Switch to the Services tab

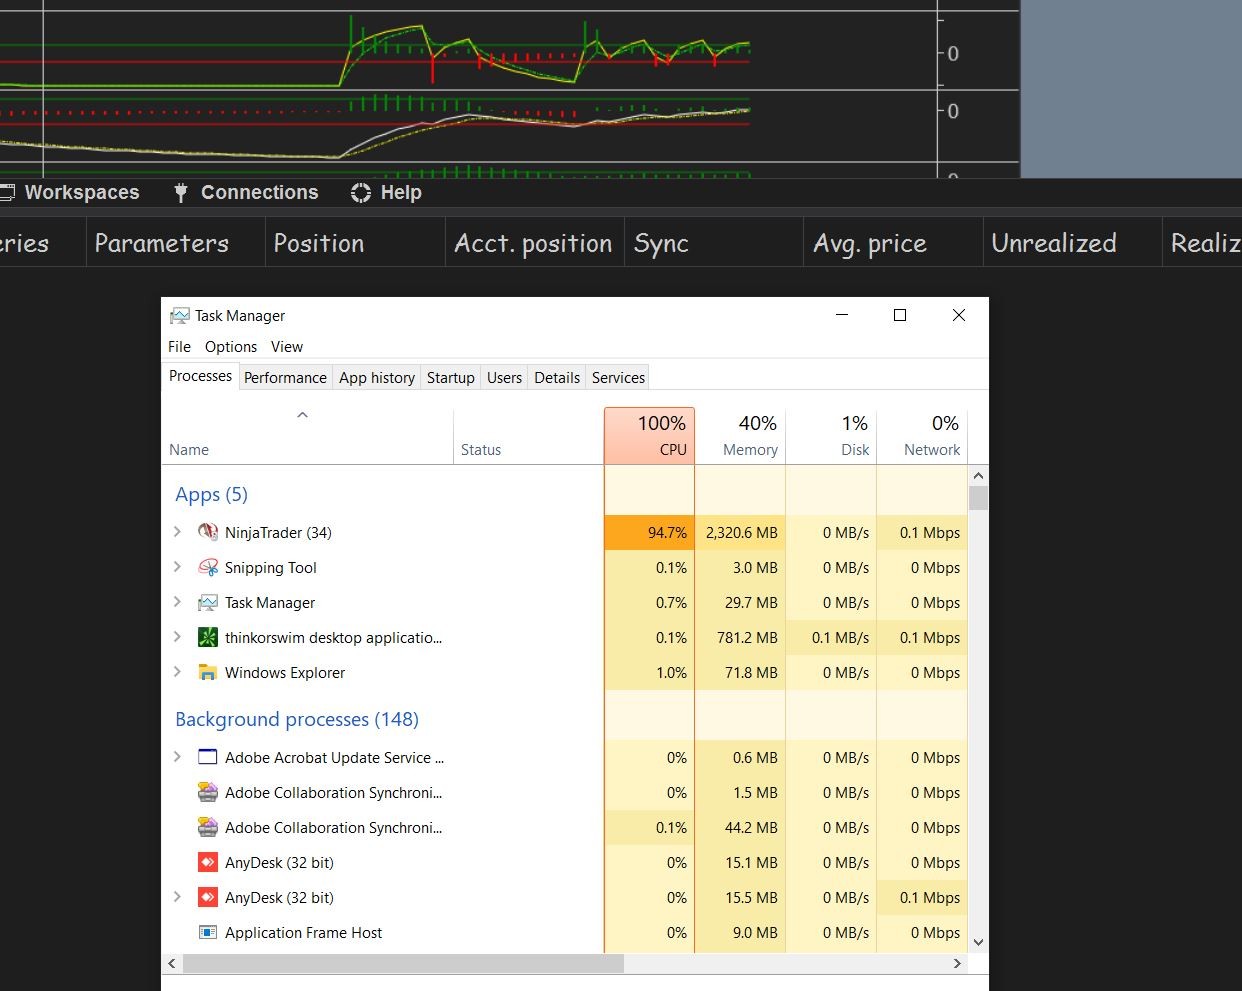click(x=618, y=378)
